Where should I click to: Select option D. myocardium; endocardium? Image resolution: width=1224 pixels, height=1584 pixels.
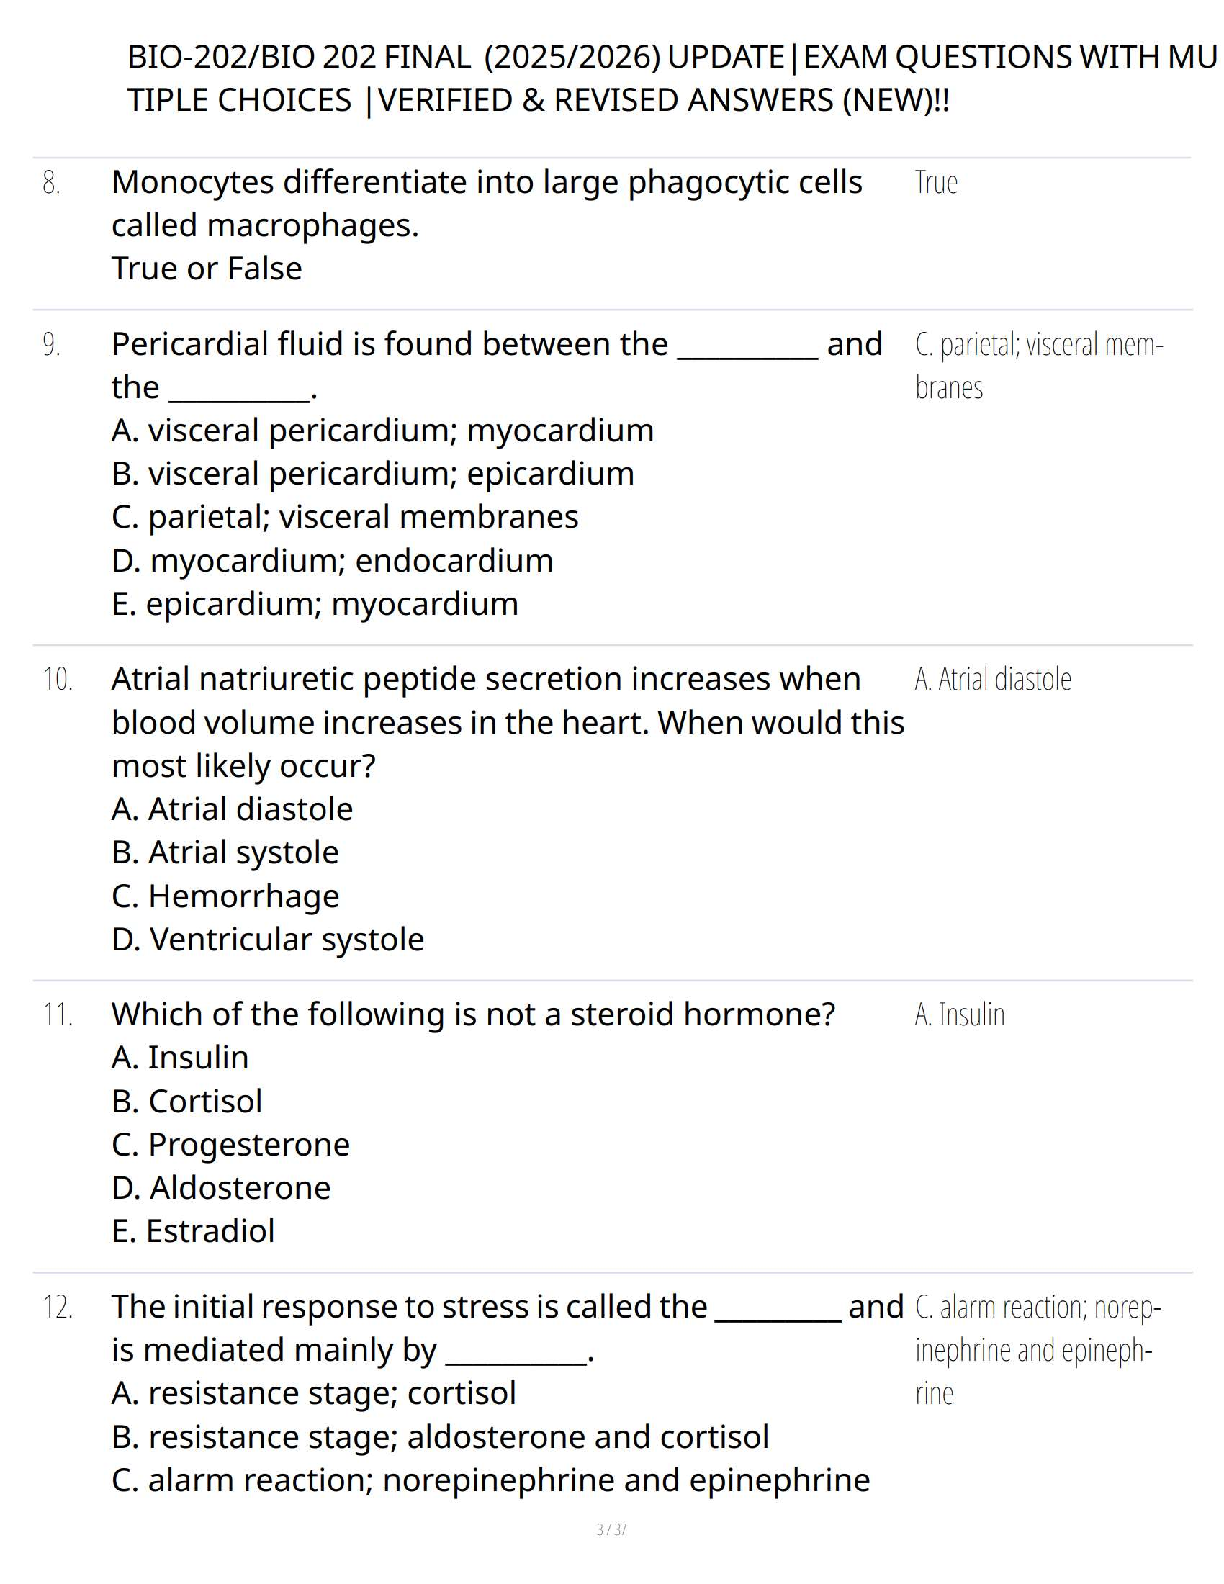pos(332,561)
